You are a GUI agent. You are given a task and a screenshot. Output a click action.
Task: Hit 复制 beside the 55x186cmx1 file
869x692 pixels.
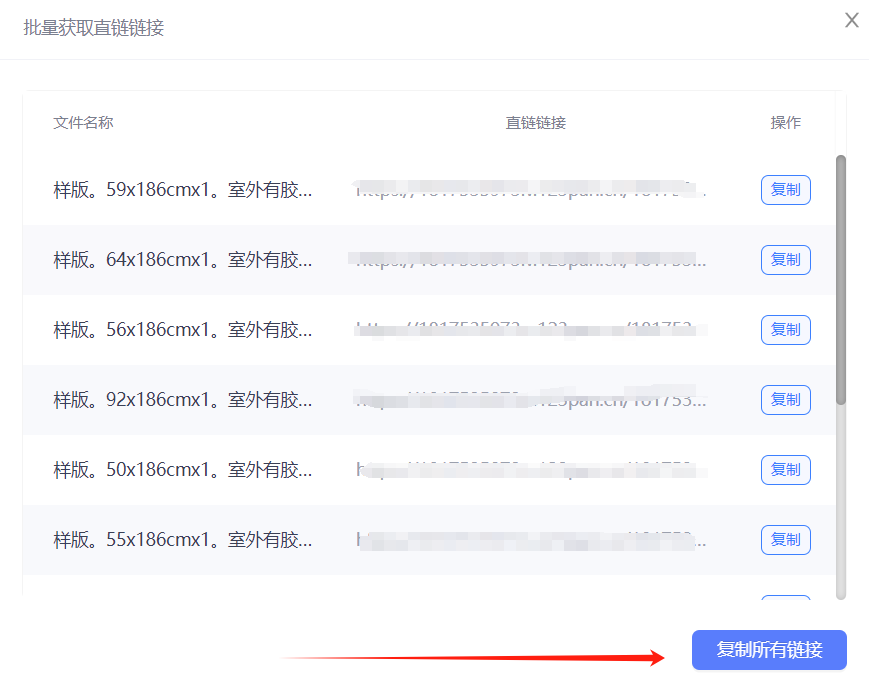(x=785, y=539)
